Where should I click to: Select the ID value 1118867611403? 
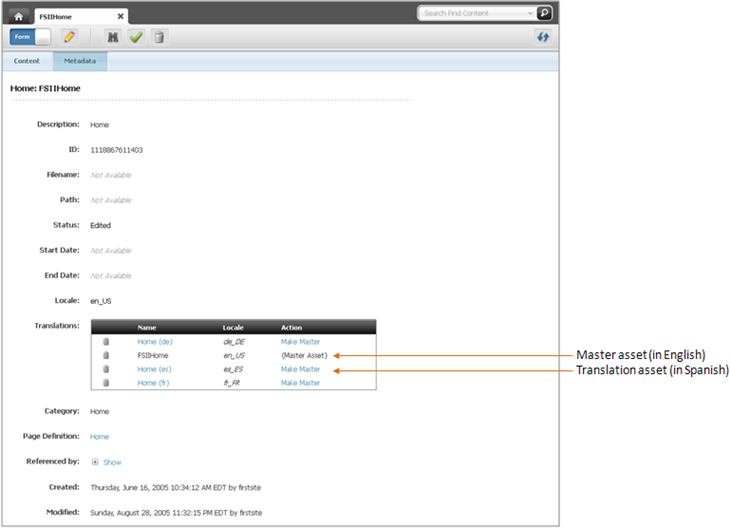(x=116, y=150)
